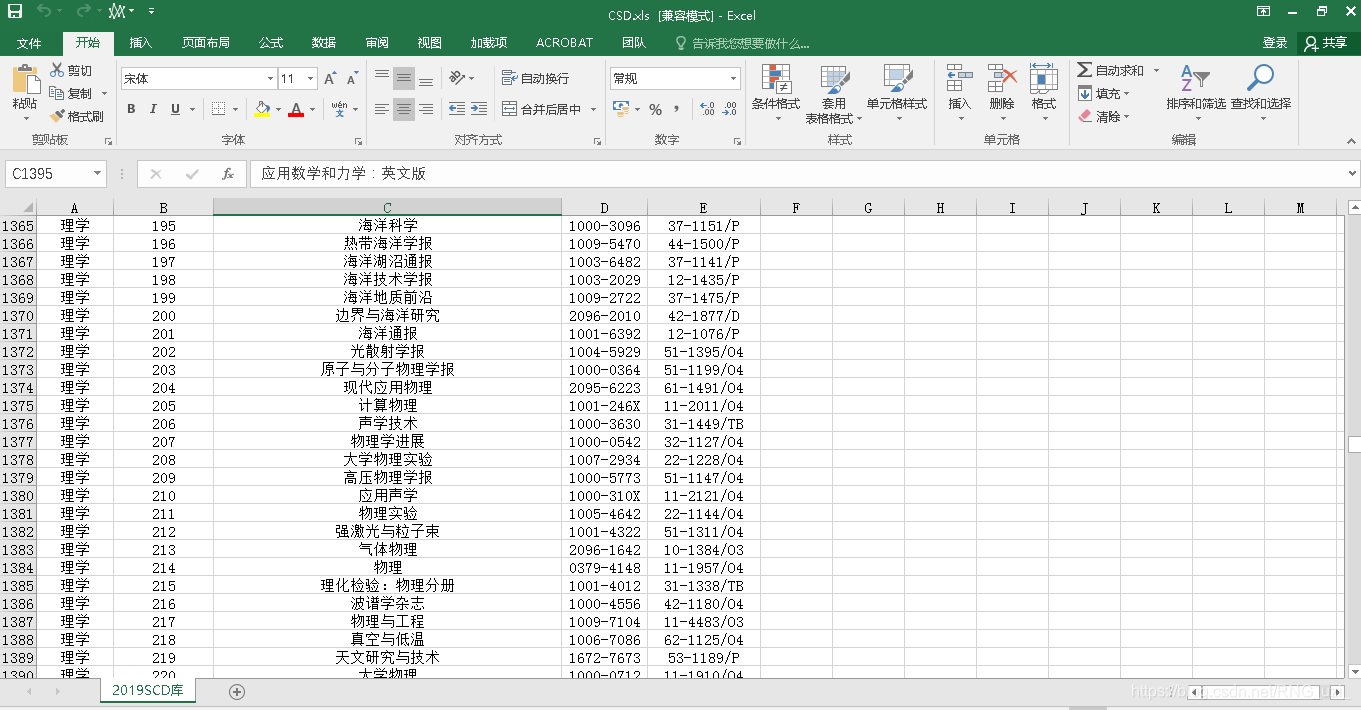
Task: Toggle Italic formatting
Action: tap(153, 109)
